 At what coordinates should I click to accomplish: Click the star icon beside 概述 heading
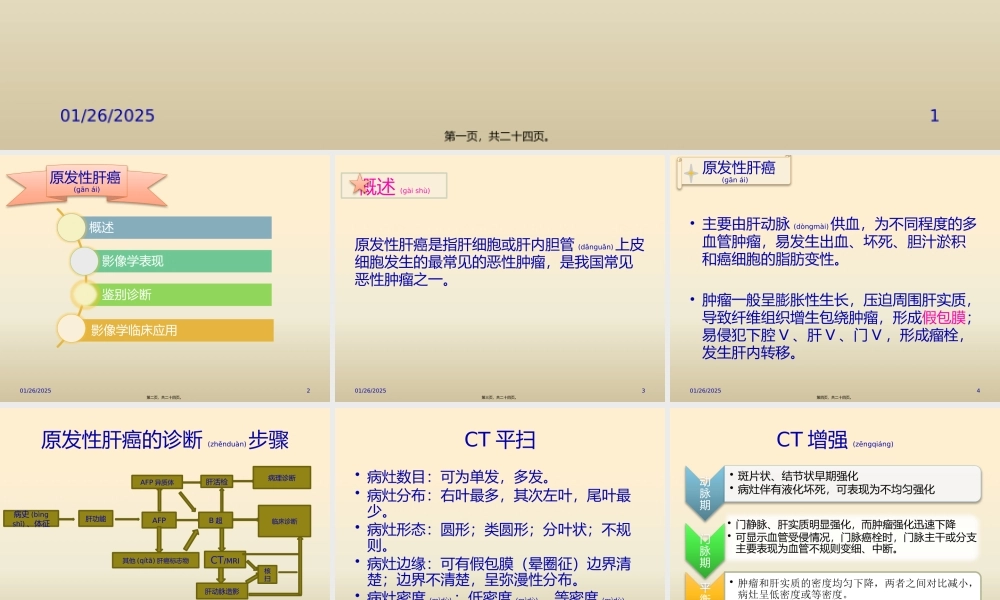coord(358,185)
